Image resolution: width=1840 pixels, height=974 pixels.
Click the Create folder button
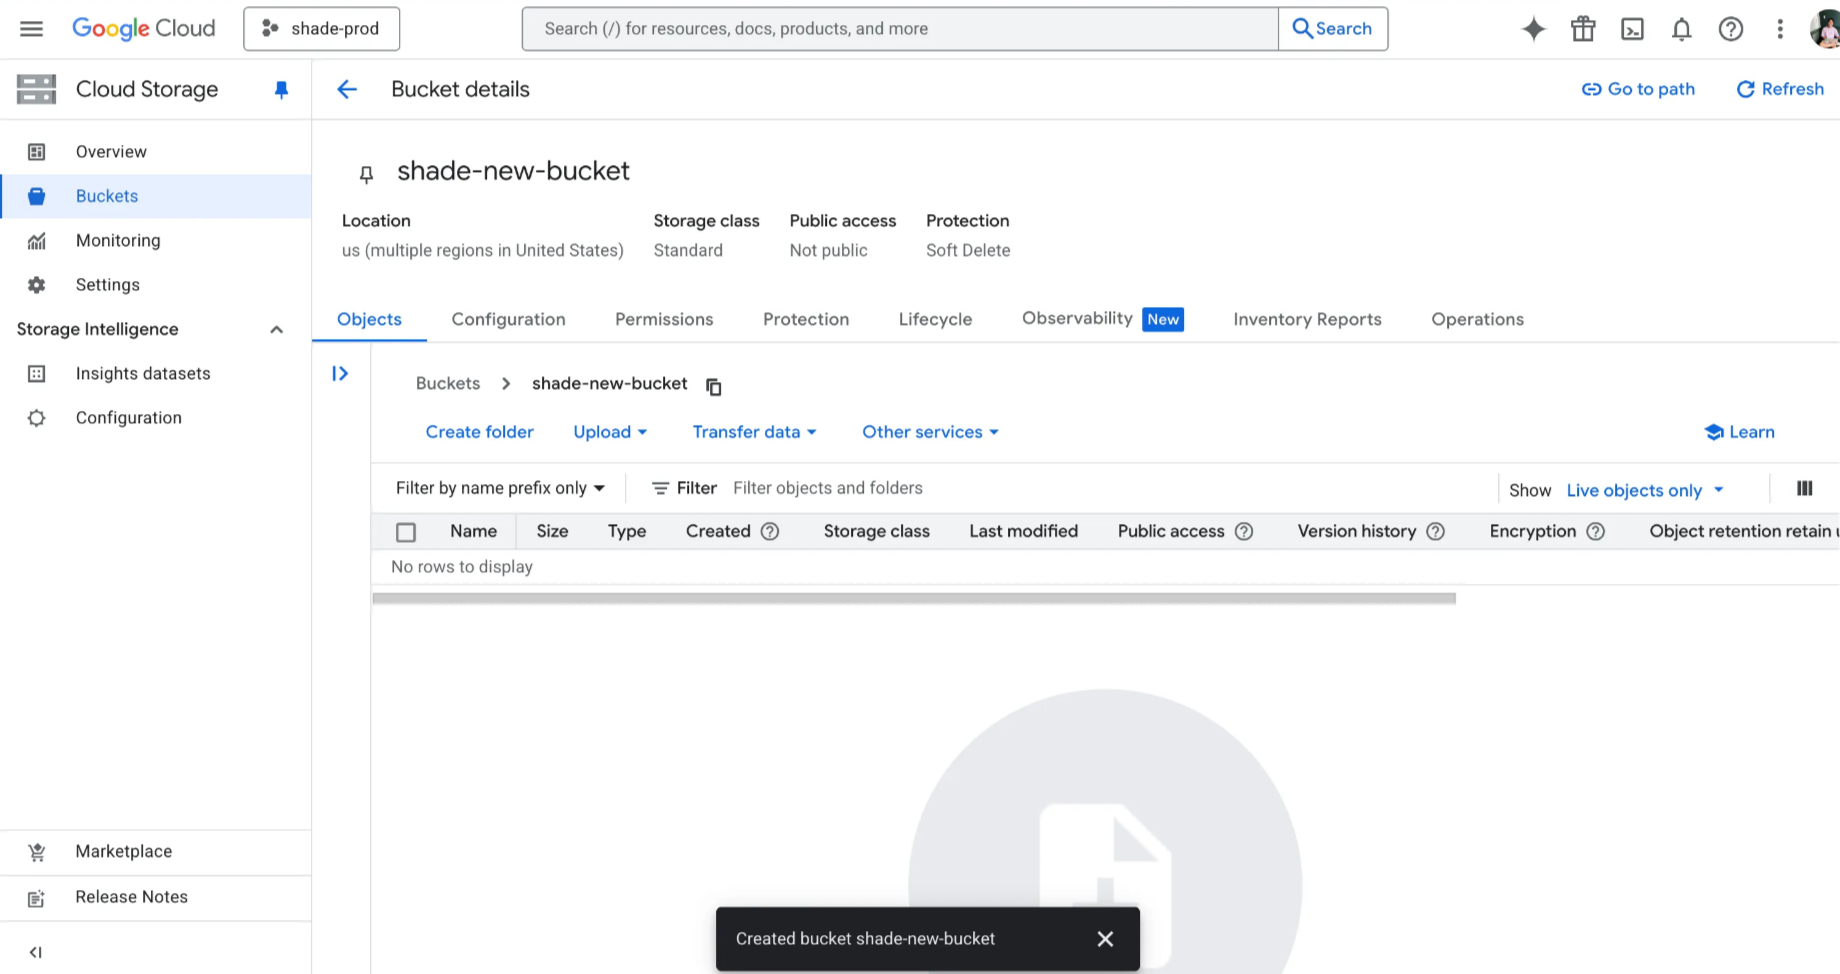coord(479,432)
